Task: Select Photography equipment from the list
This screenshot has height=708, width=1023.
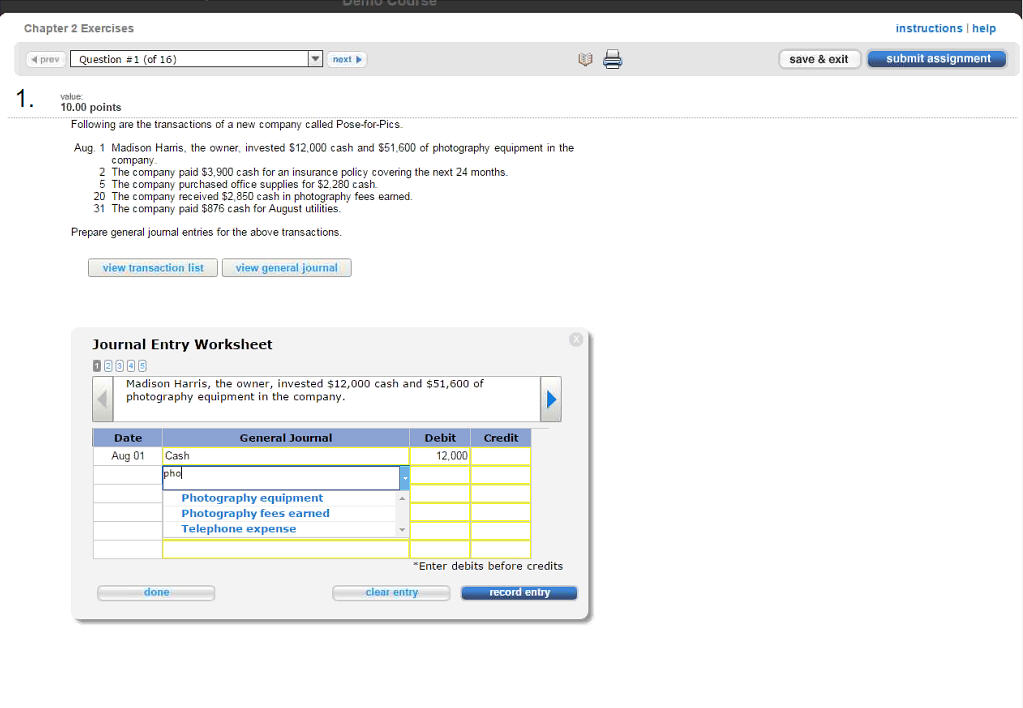Action: coord(252,498)
